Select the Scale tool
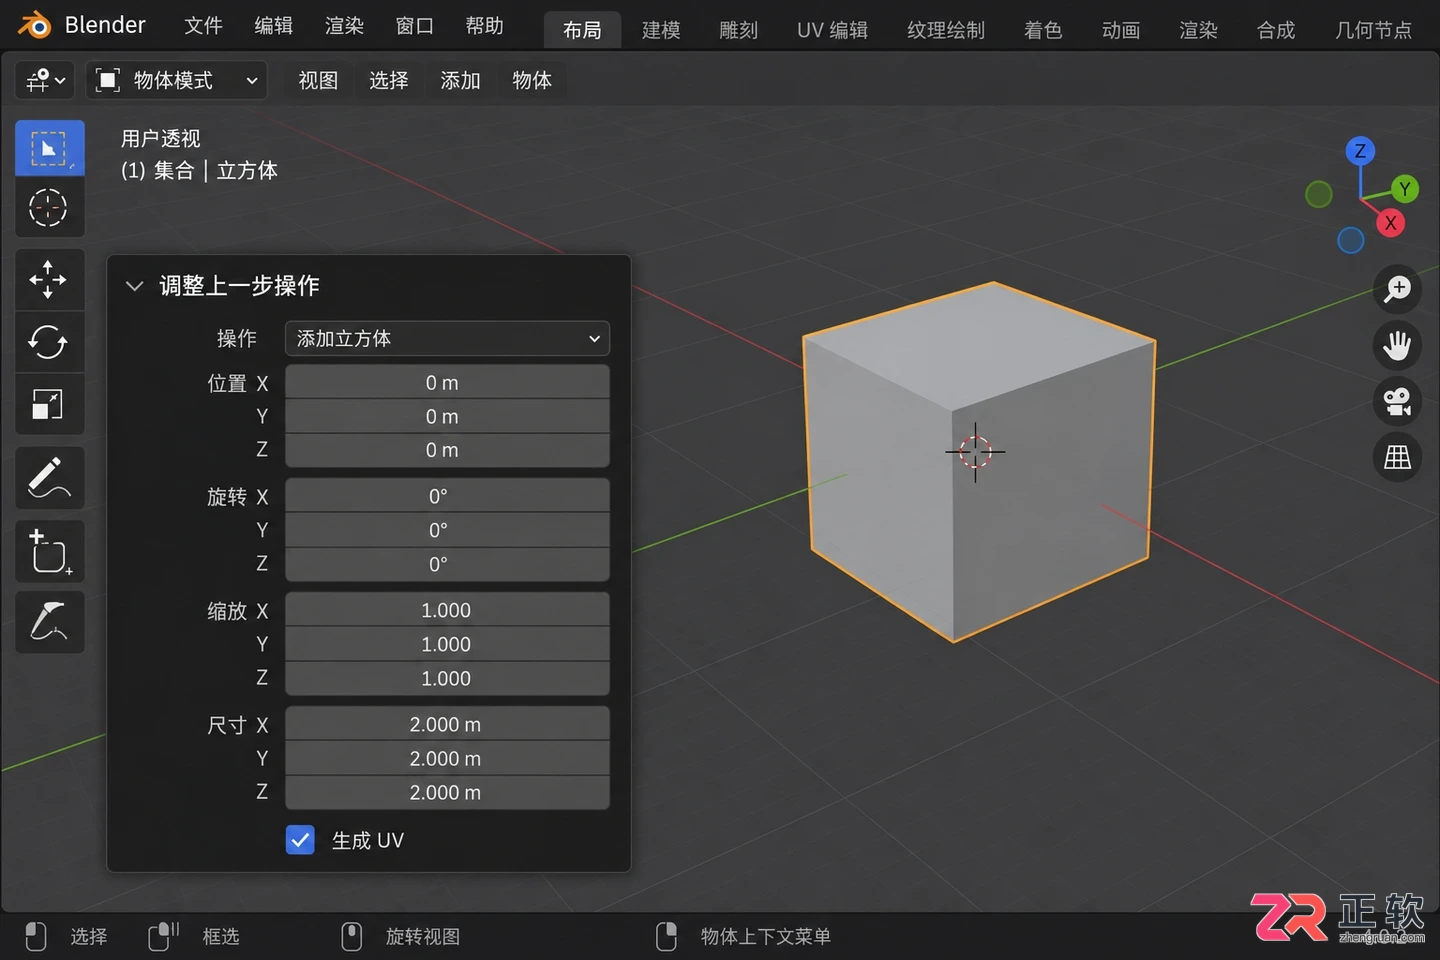Image resolution: width=1440 pixels, height=960 pixels. tap(49, 404)
